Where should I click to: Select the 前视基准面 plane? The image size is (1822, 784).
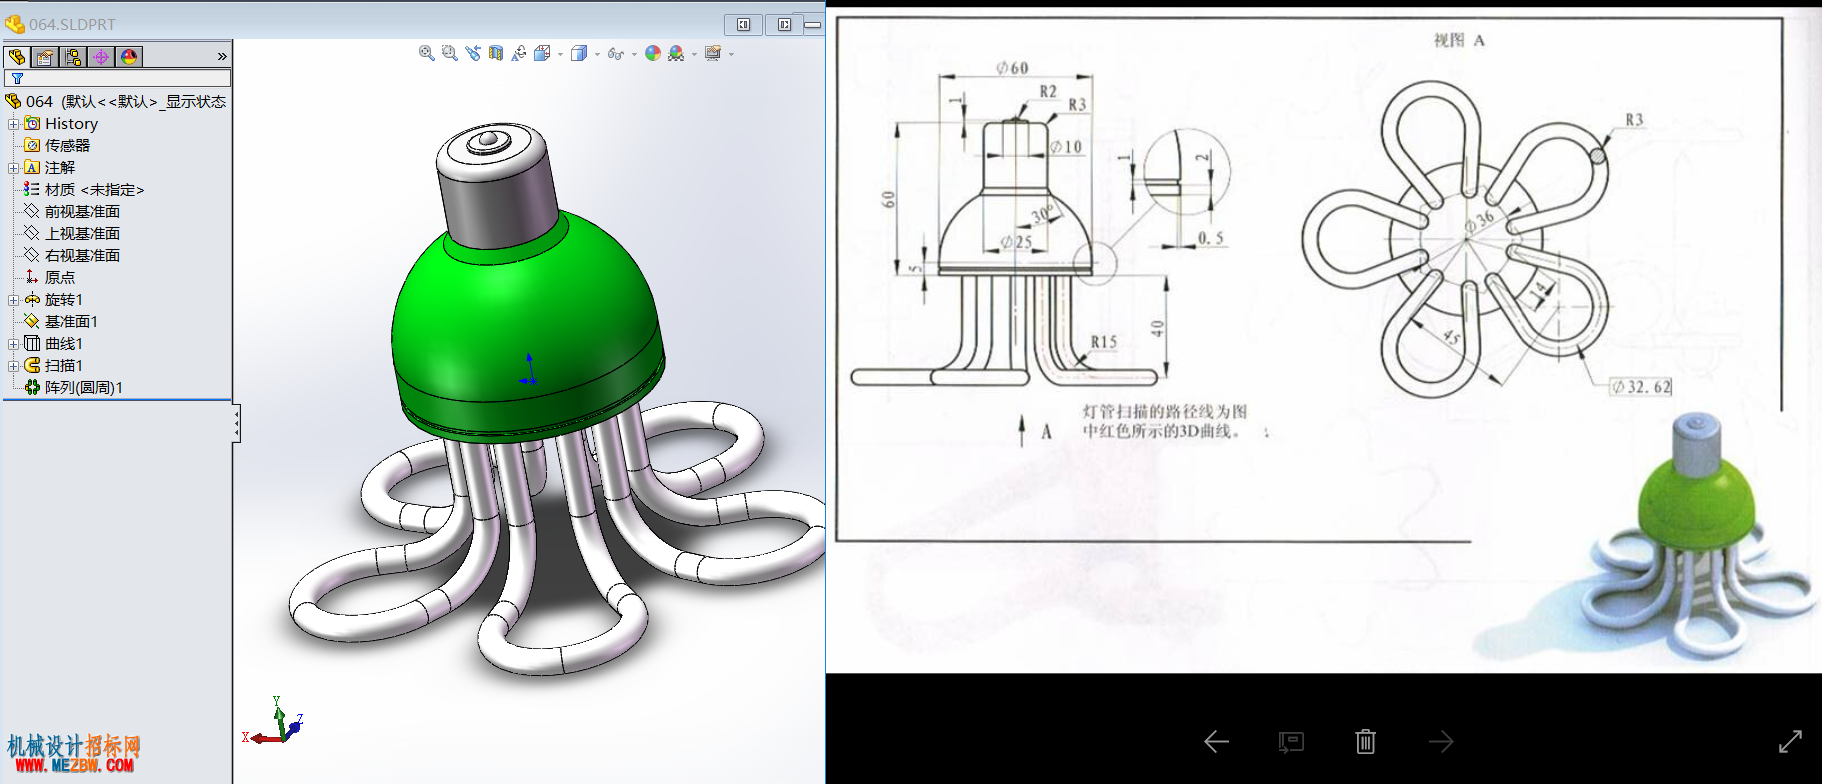[x=82, y=212]
